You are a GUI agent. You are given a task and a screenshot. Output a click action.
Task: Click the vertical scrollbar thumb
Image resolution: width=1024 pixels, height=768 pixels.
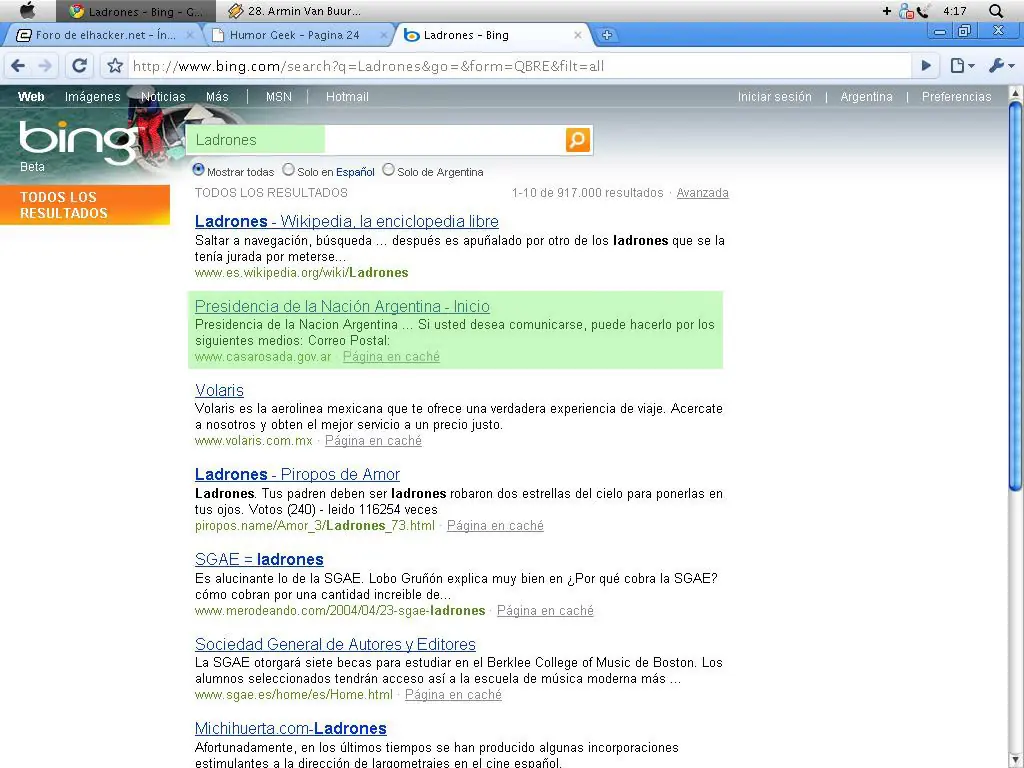tap(1015, 295)
